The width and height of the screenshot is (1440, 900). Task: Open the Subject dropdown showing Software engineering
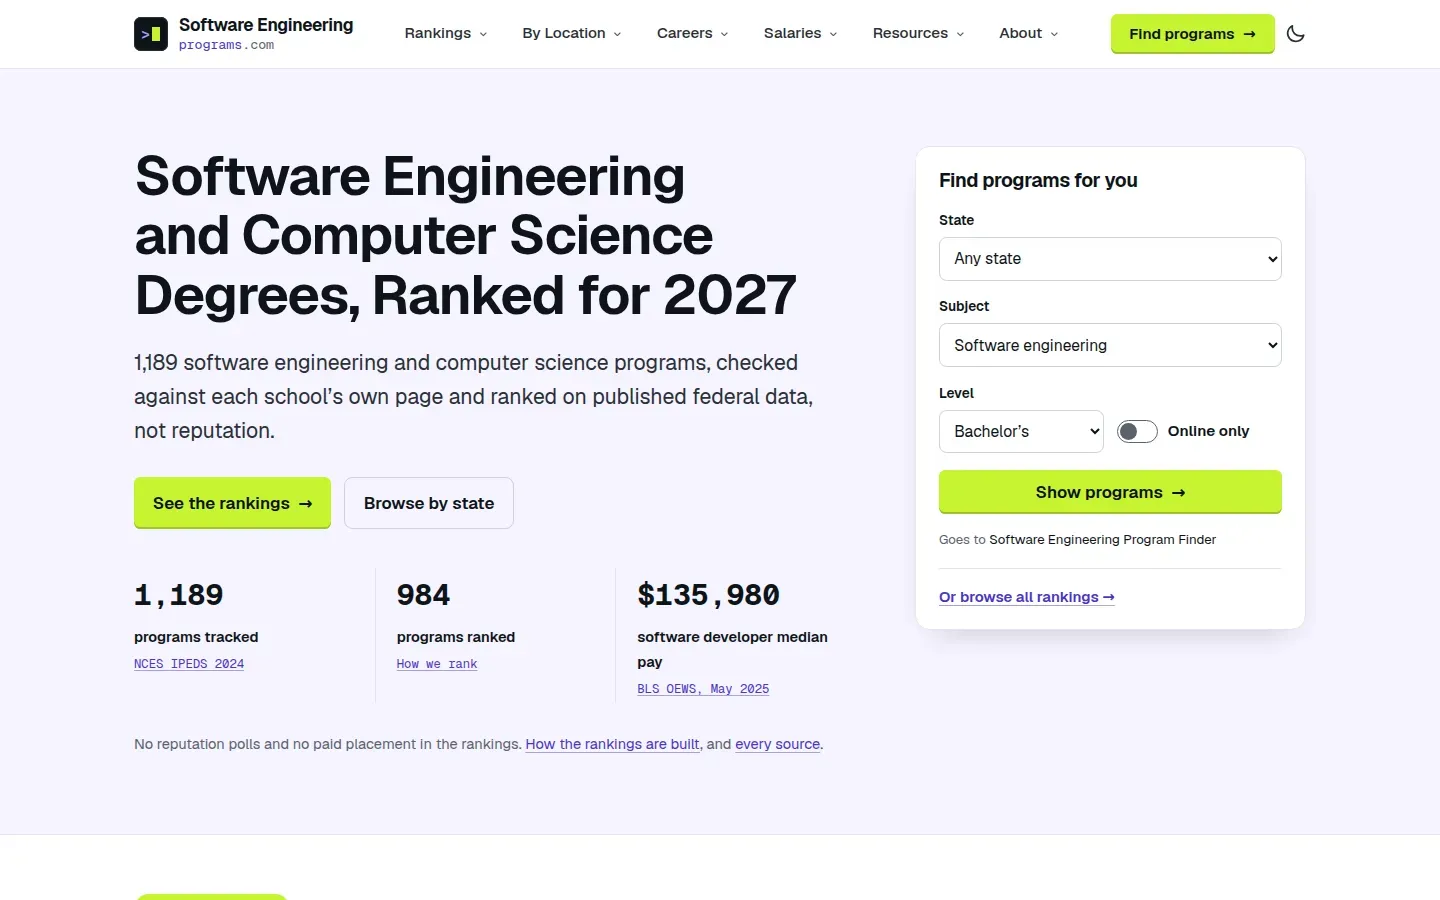tap(1110, 345)
